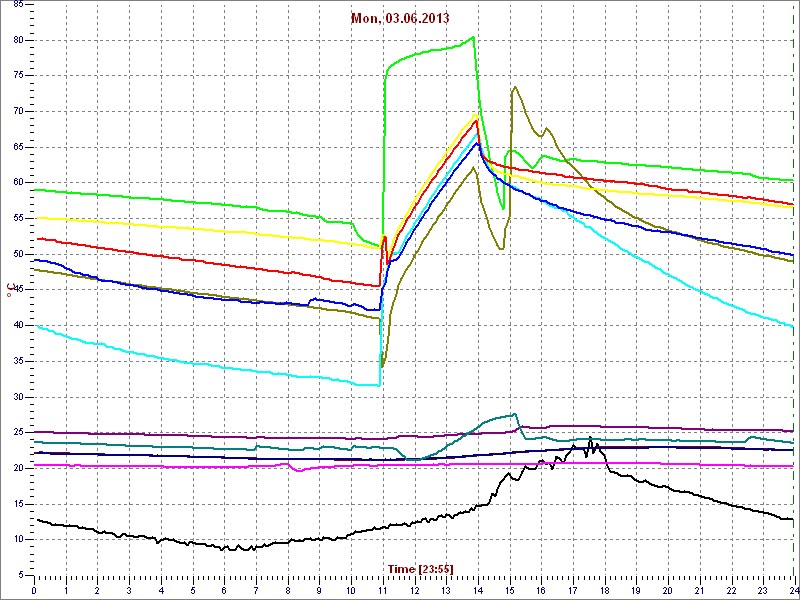Pick the hour "12" label on time axis
Image resolution: width=800 pixels, height=600 pixels.
point(414,590)
